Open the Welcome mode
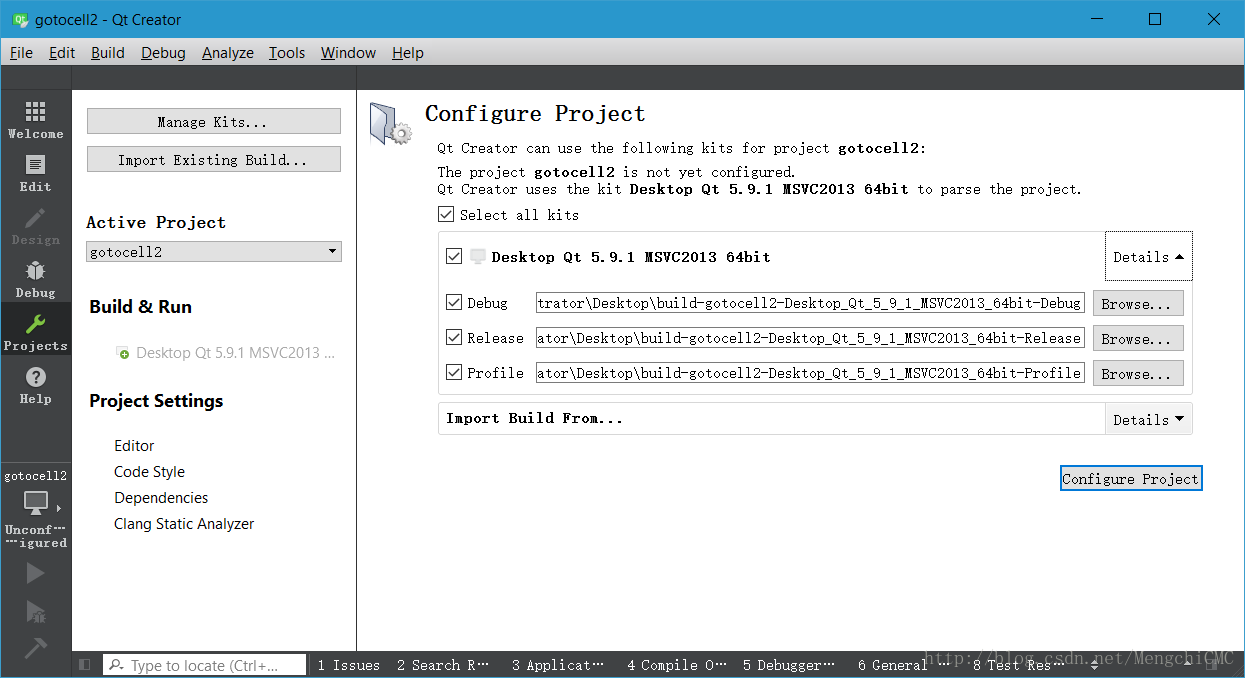Image resolution: width=1245 pixels, height=678 pixels. point(35,119)
